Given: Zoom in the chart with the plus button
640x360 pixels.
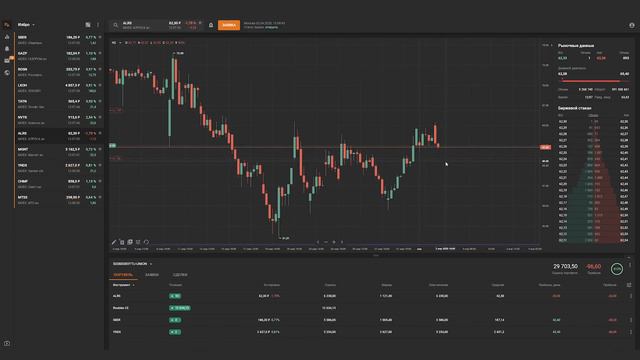Looking at the screenshot, I should pos(334,242).
